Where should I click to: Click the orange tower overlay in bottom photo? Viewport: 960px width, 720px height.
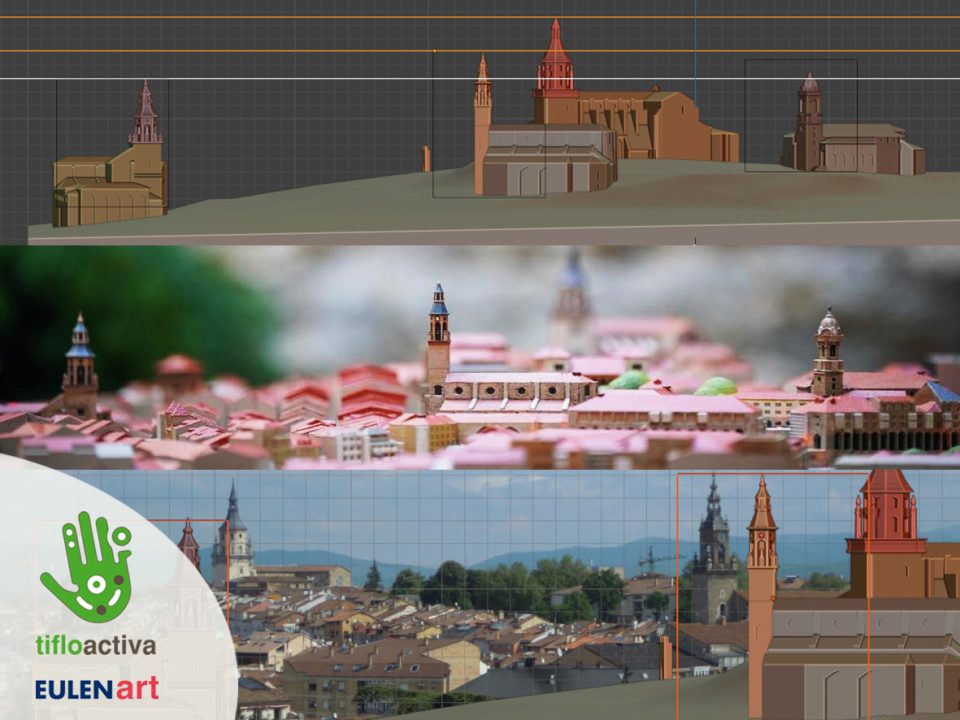pyautogui.click(x=762, y=570)
